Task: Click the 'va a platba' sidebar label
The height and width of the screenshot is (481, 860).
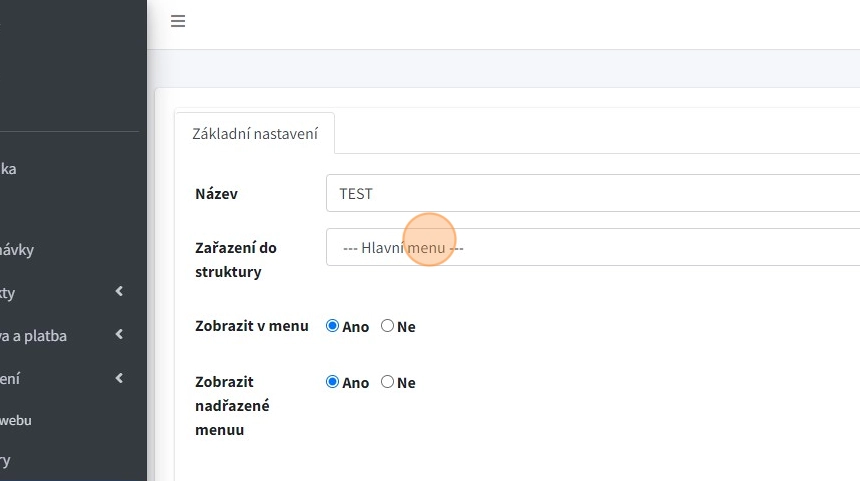Action: tap(34, 336)
